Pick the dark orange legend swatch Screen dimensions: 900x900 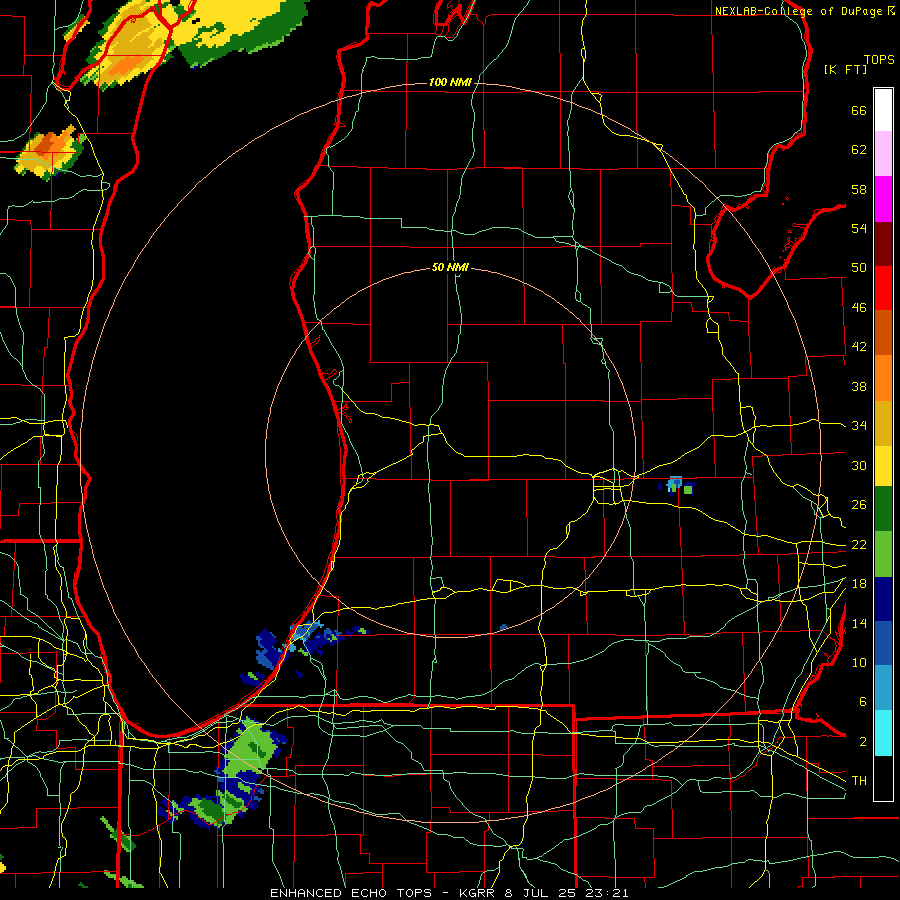coord(883,332)
